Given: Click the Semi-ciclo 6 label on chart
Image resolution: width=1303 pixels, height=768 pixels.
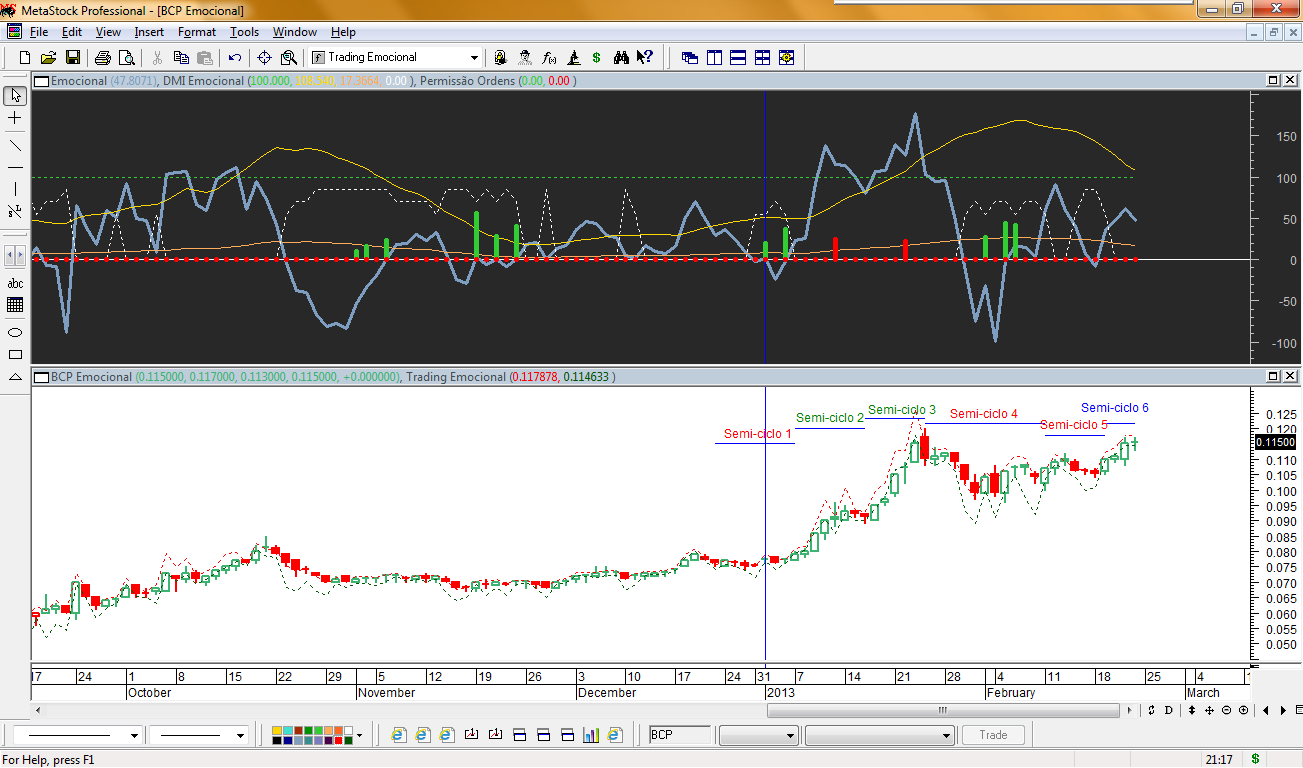Looking at the screenshot, I should [1115, 408].
